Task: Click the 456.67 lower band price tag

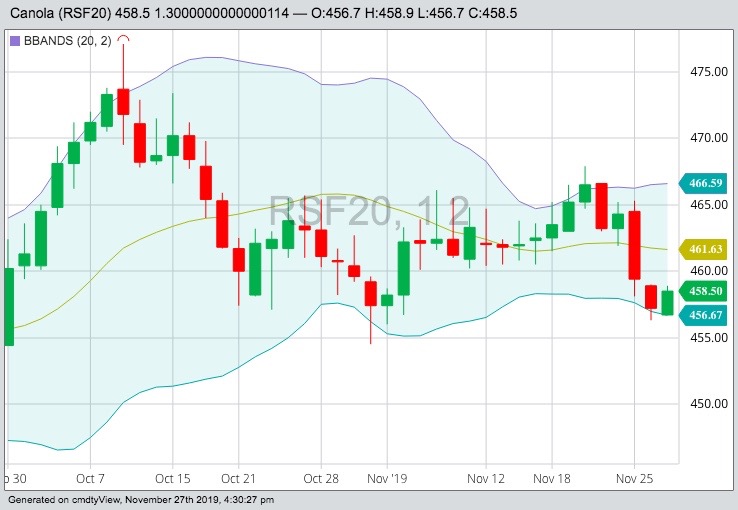Action: click(x=706, y=315)
